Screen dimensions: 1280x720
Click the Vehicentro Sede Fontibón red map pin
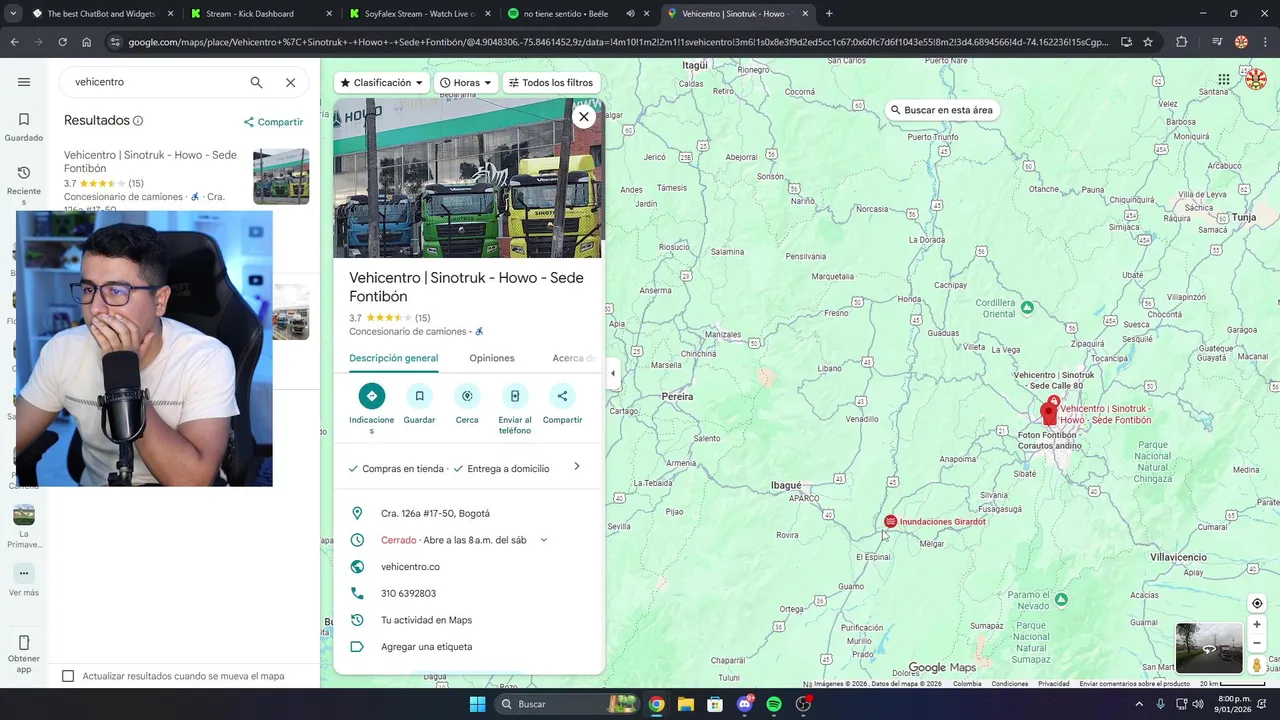(1049, 414)
